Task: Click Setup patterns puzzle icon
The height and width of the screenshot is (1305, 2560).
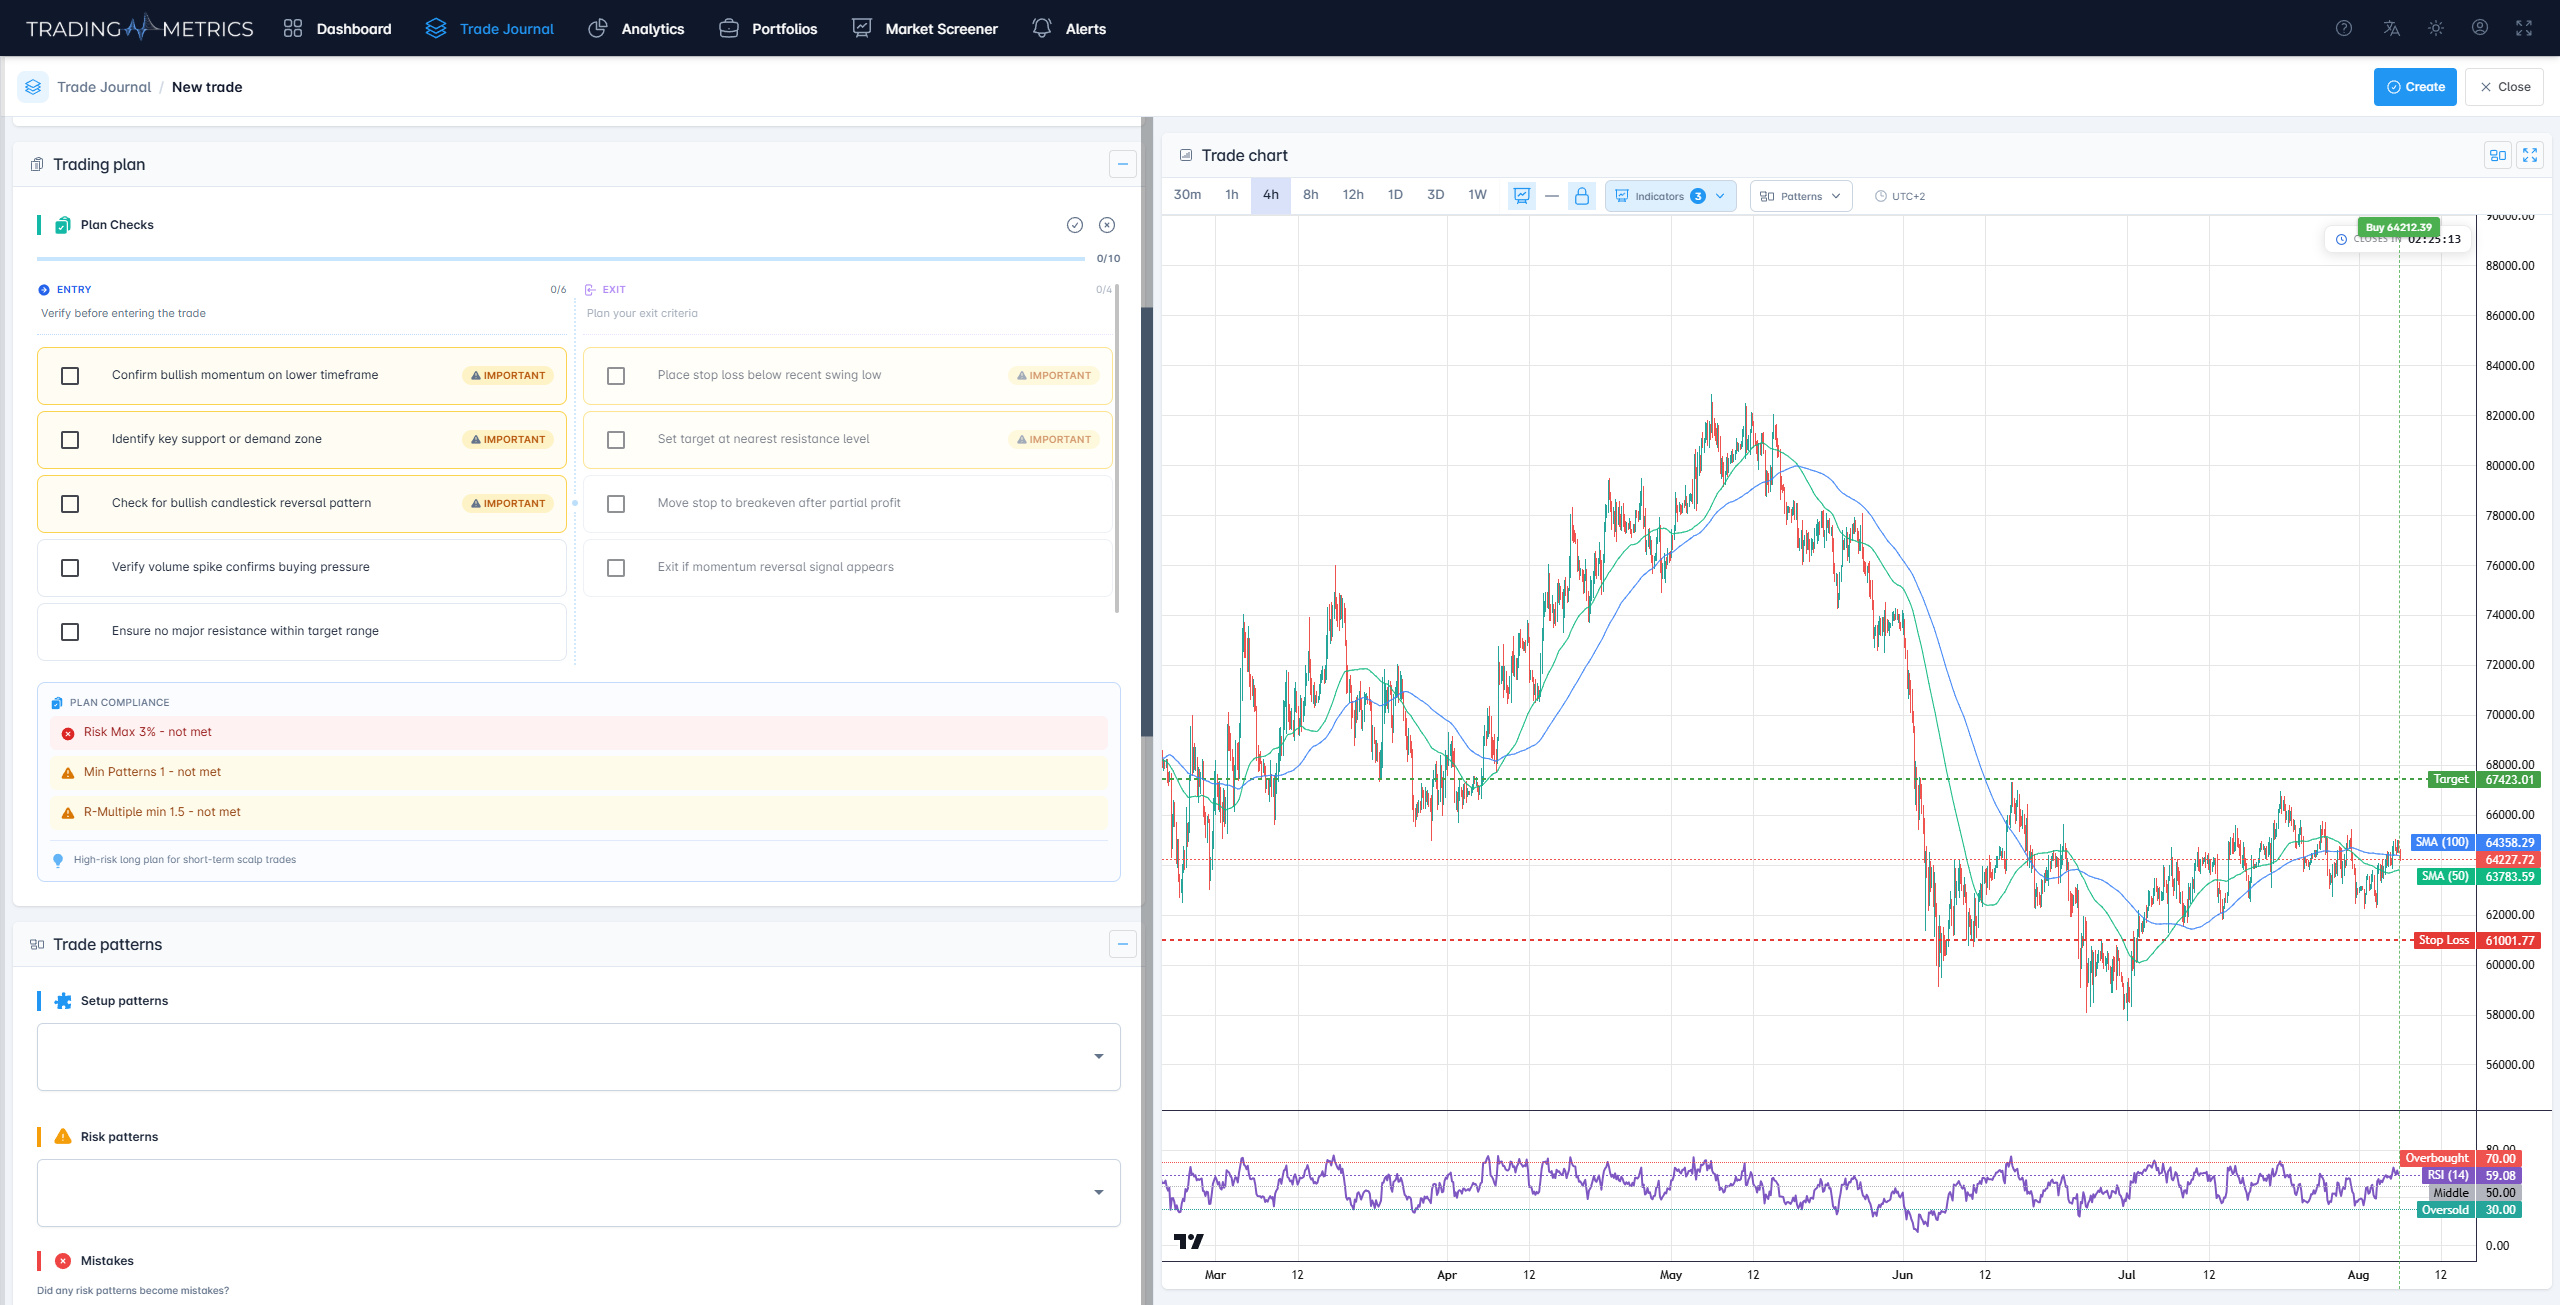Action: click(x=63, y=1001)
